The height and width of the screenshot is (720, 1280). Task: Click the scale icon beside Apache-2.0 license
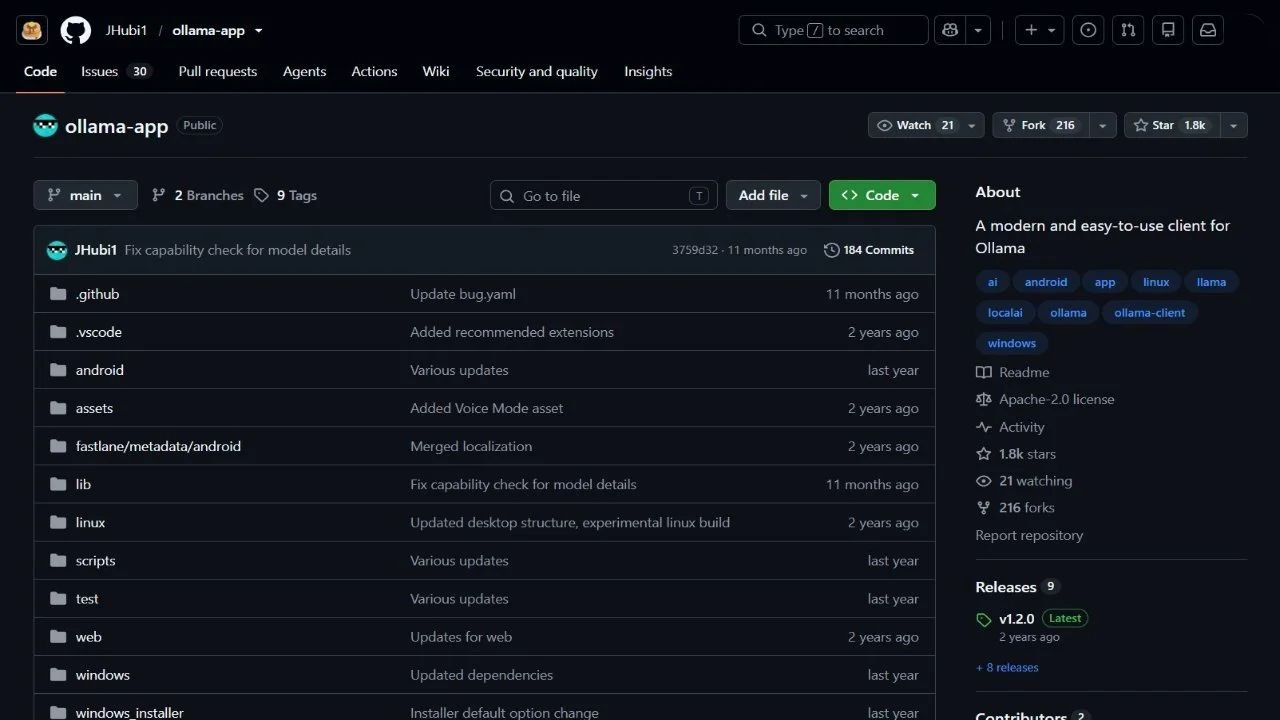pyautogui.click(x=984, y=399)
